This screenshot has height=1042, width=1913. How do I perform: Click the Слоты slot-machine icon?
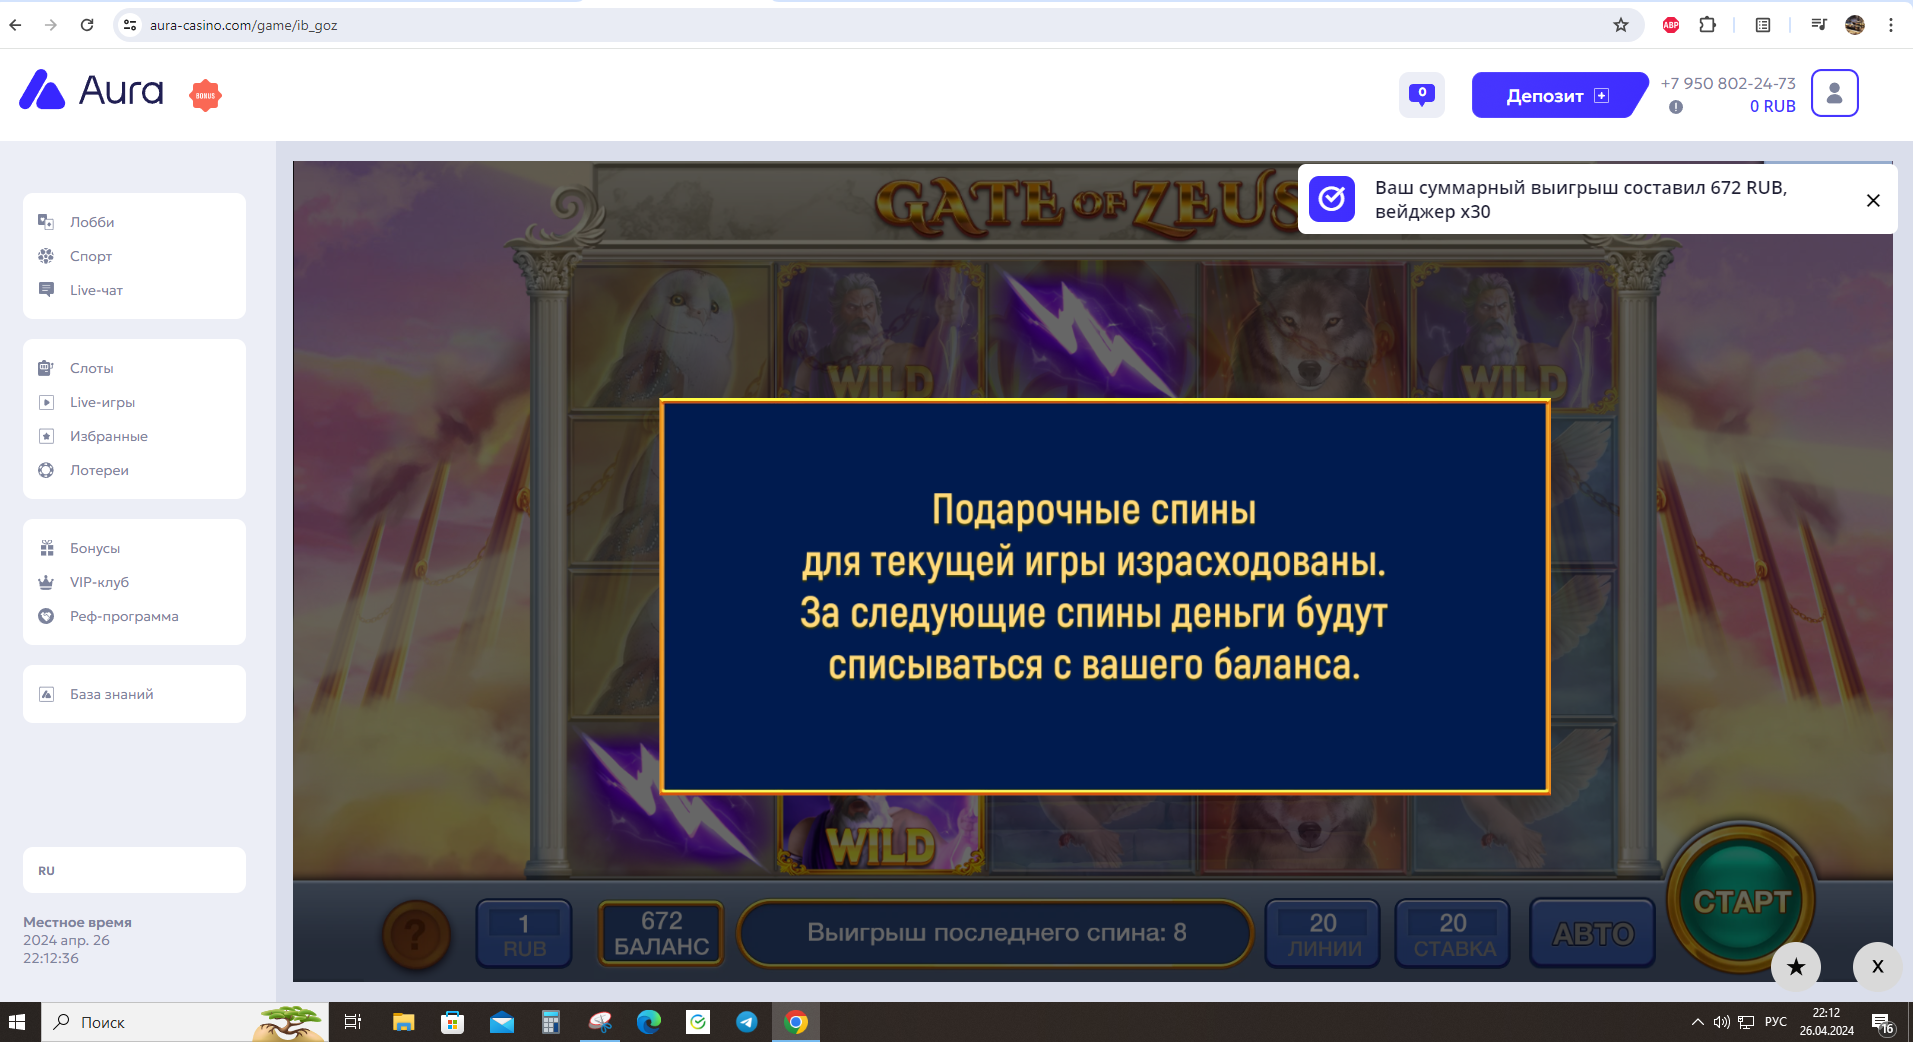(x=46, y=368)
